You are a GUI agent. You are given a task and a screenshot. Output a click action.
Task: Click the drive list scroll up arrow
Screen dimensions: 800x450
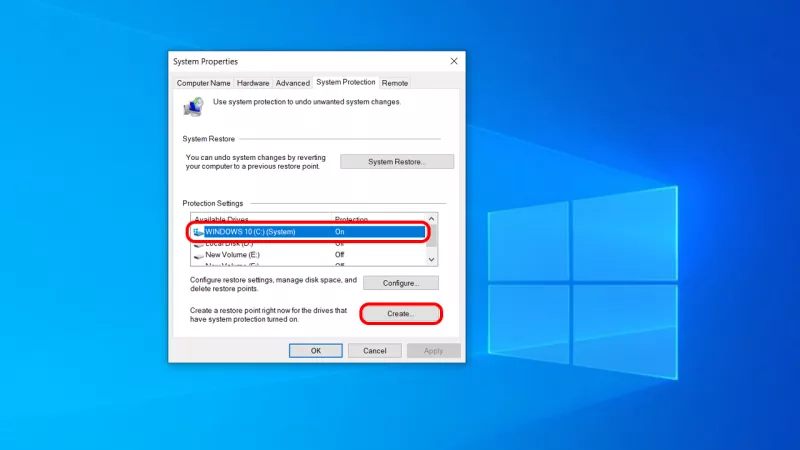pyautogui.click(x=432, y=219)
